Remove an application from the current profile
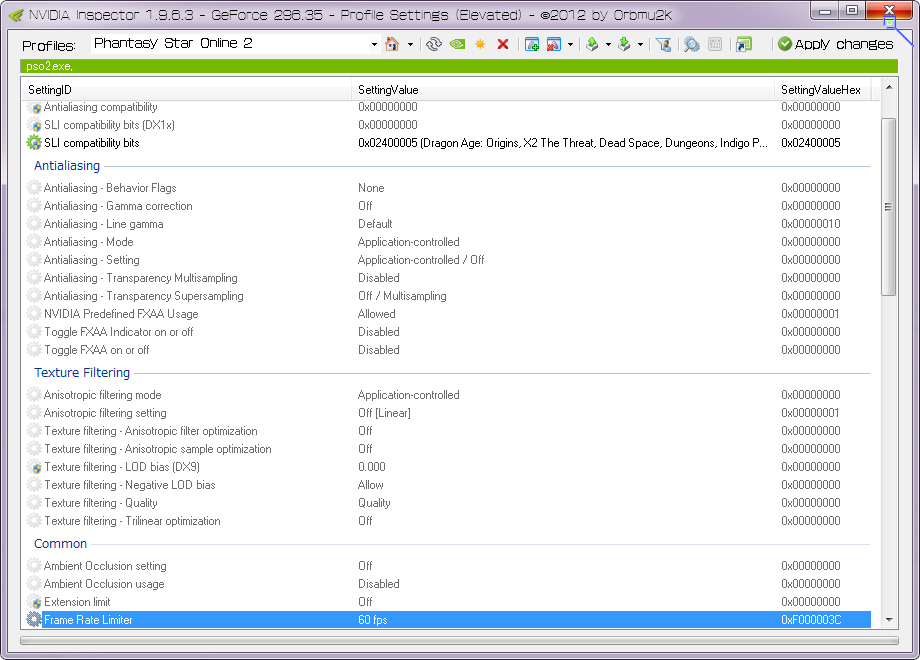Image resolution: width=920 pixels, height=660 pixels. coord(553,44)
